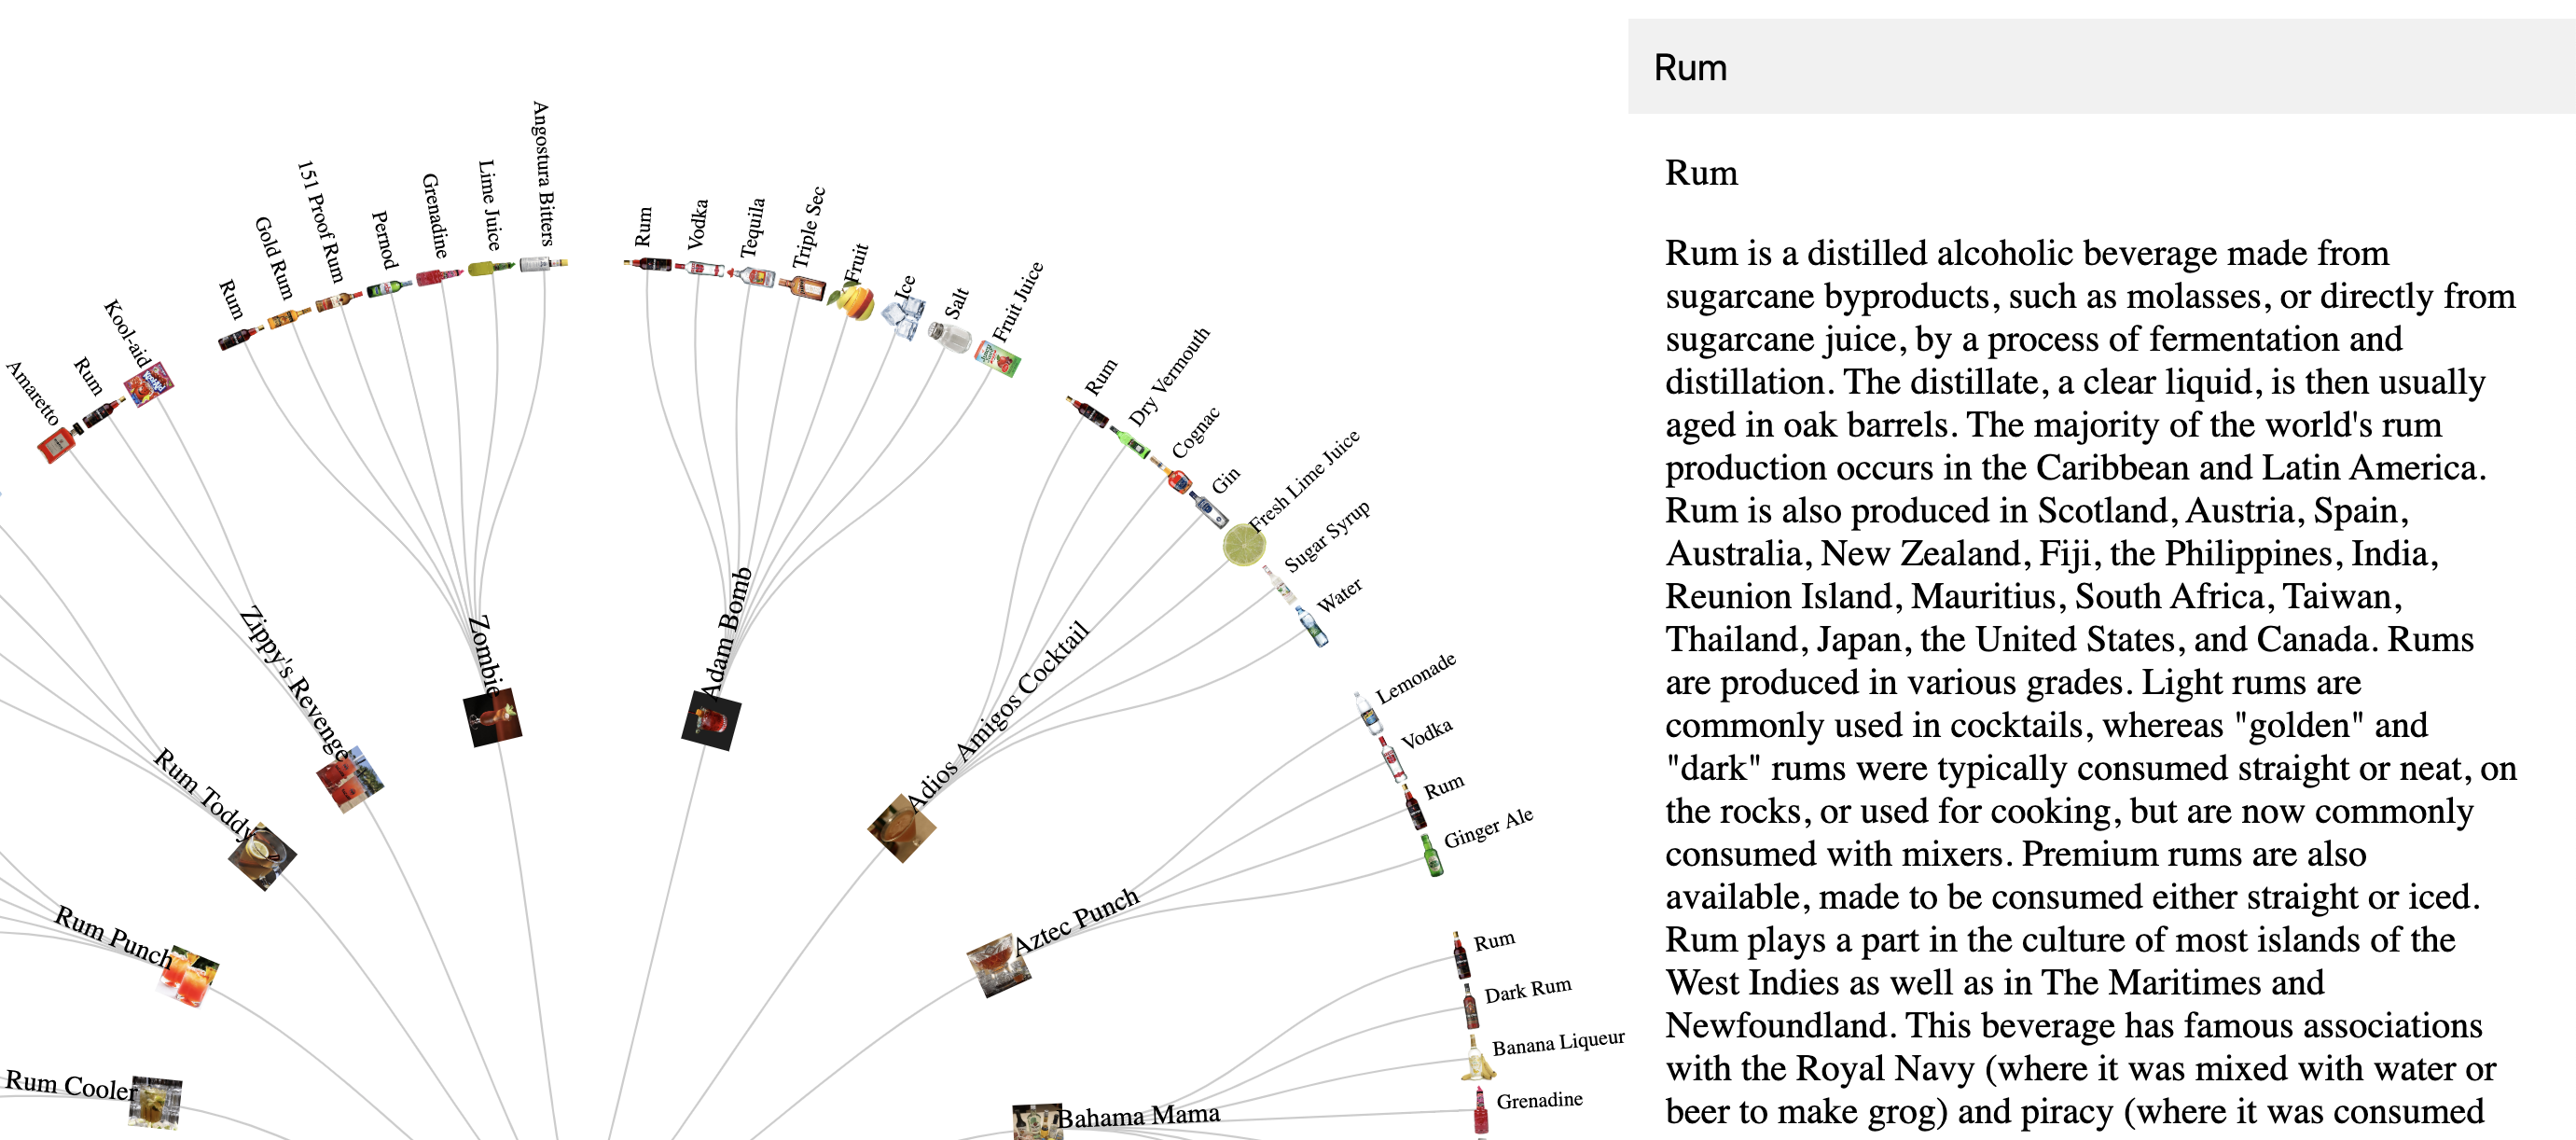Click the Rum header bar in the panel

(x=2101, y=66)
